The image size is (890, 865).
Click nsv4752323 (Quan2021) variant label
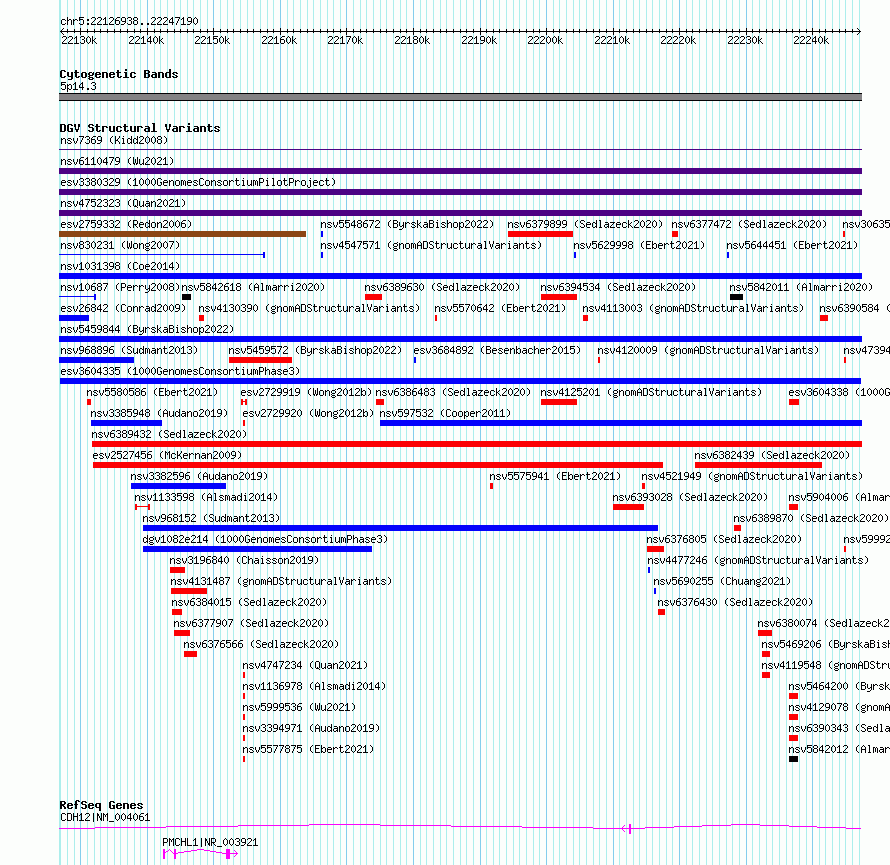click(123, 203)
